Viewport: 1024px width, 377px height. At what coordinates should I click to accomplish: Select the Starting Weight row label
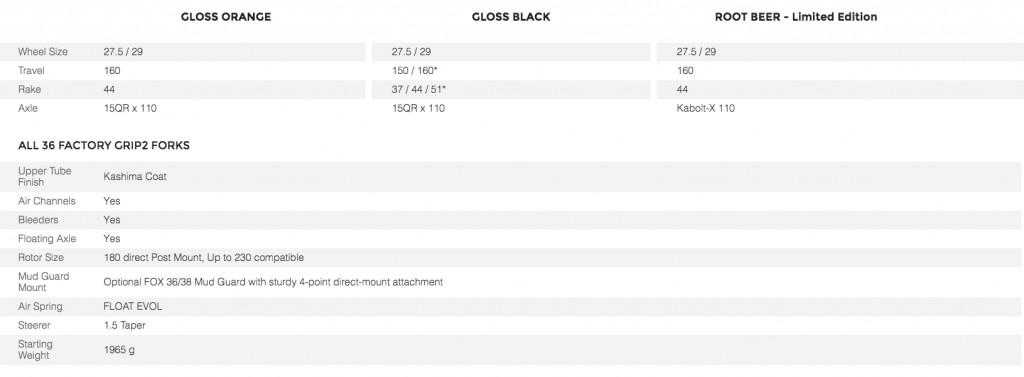[x=35, y=350]
